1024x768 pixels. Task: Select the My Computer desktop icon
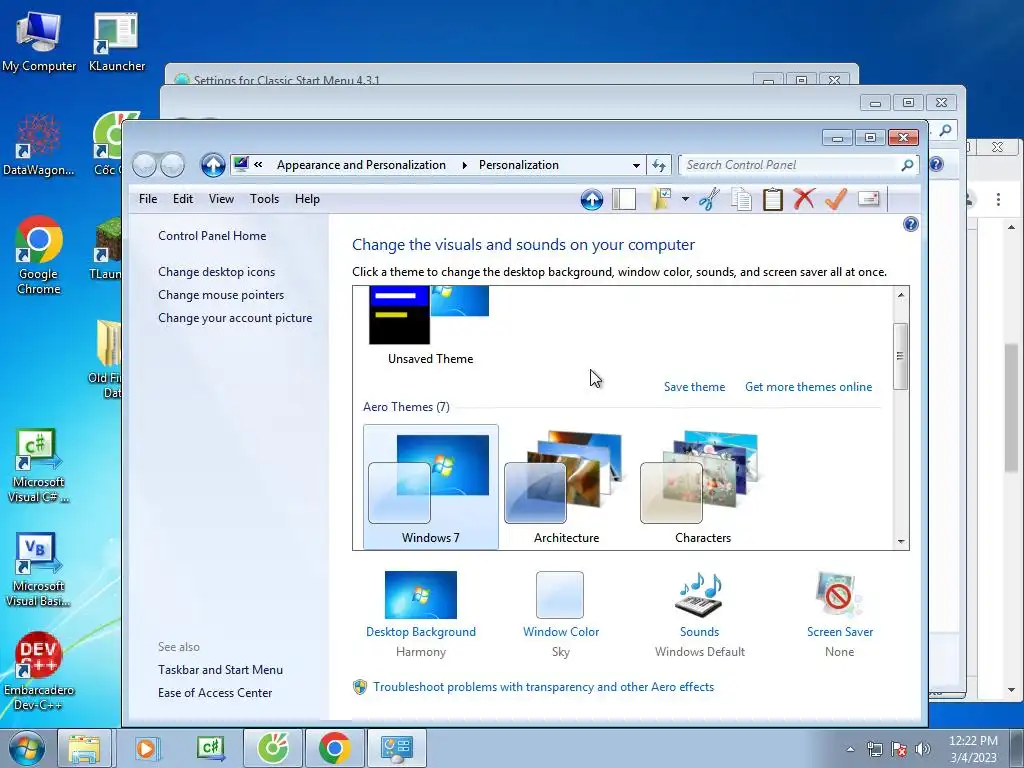39,42
